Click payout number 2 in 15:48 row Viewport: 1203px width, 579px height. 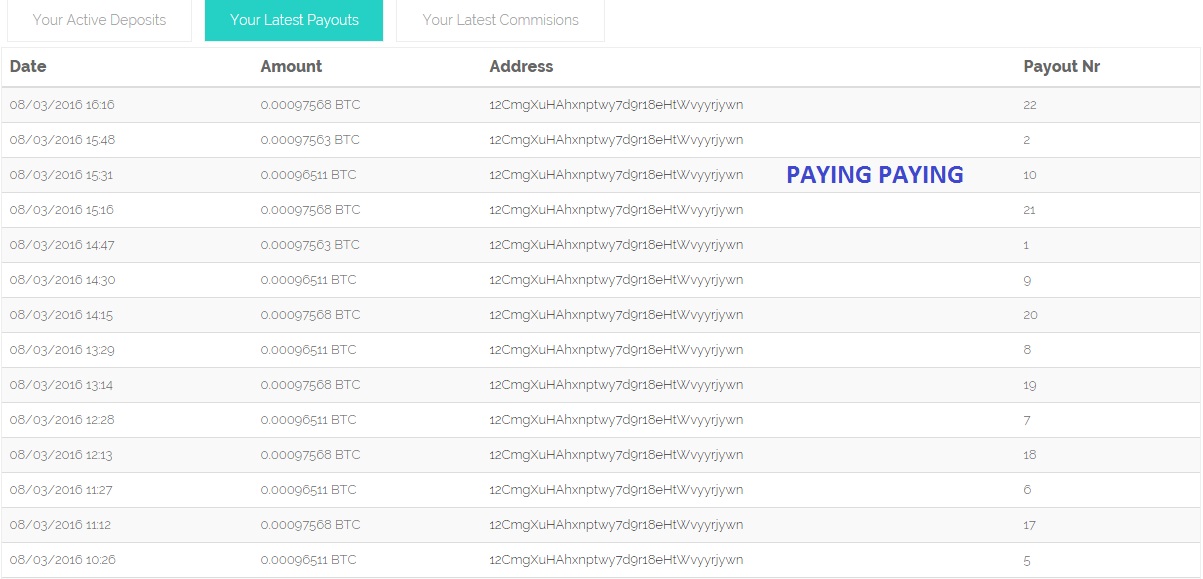[x=1027, y=140]
